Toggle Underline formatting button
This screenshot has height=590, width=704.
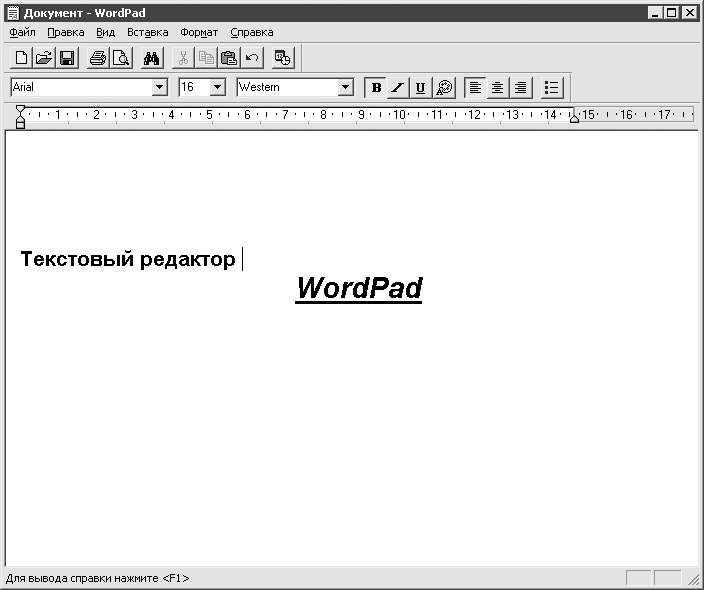(x=420, y=88)
